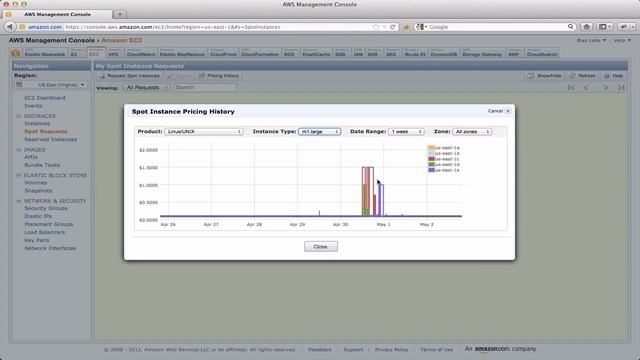Click Feedback footer link
640x360 pixels.
tap(320, 350)
